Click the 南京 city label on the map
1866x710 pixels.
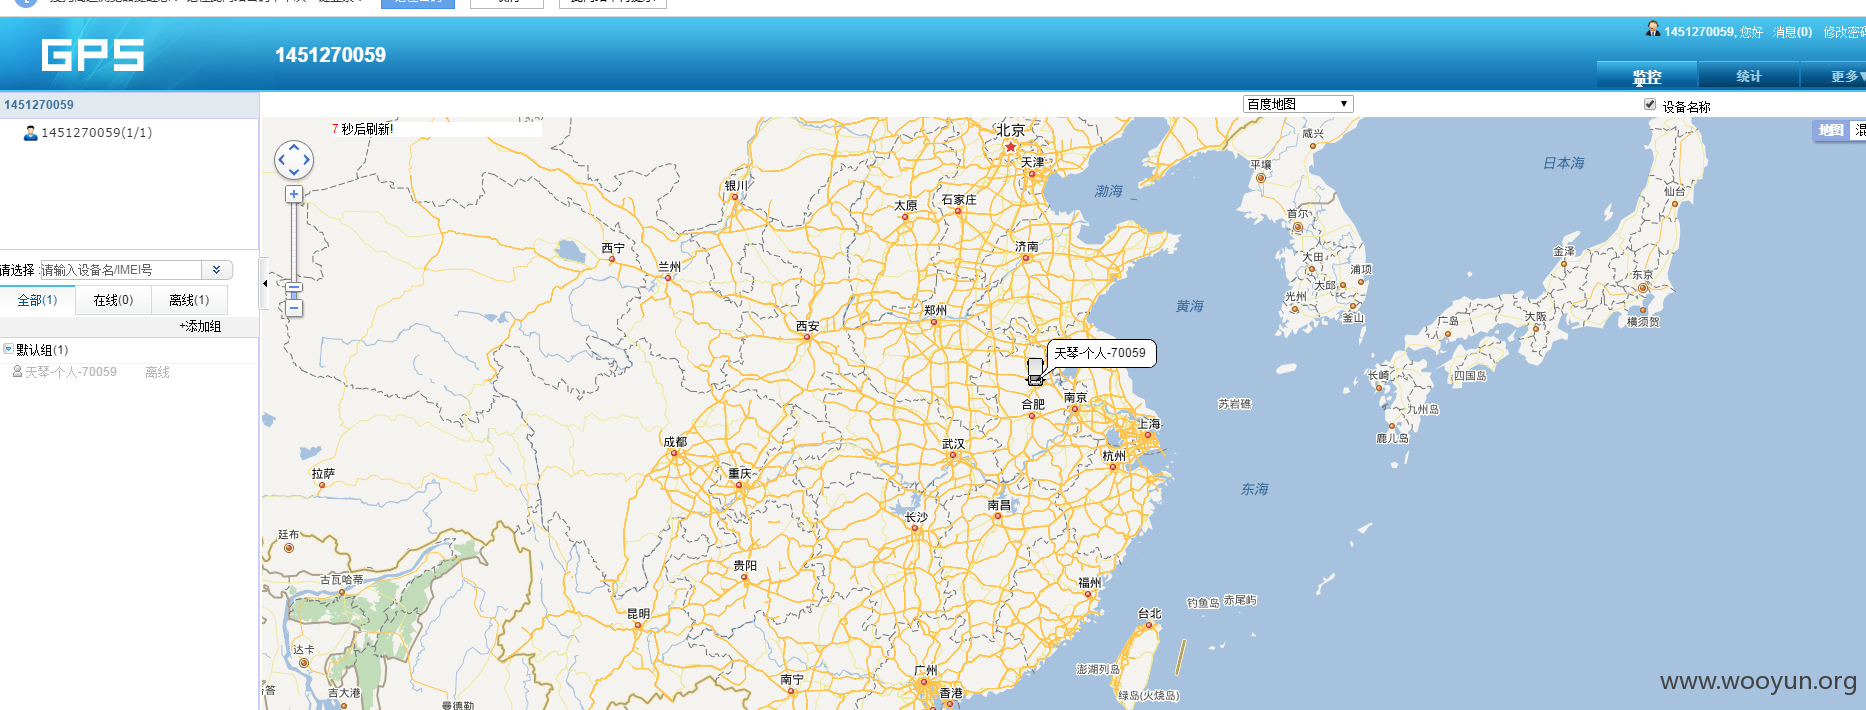click(1075, 397)
